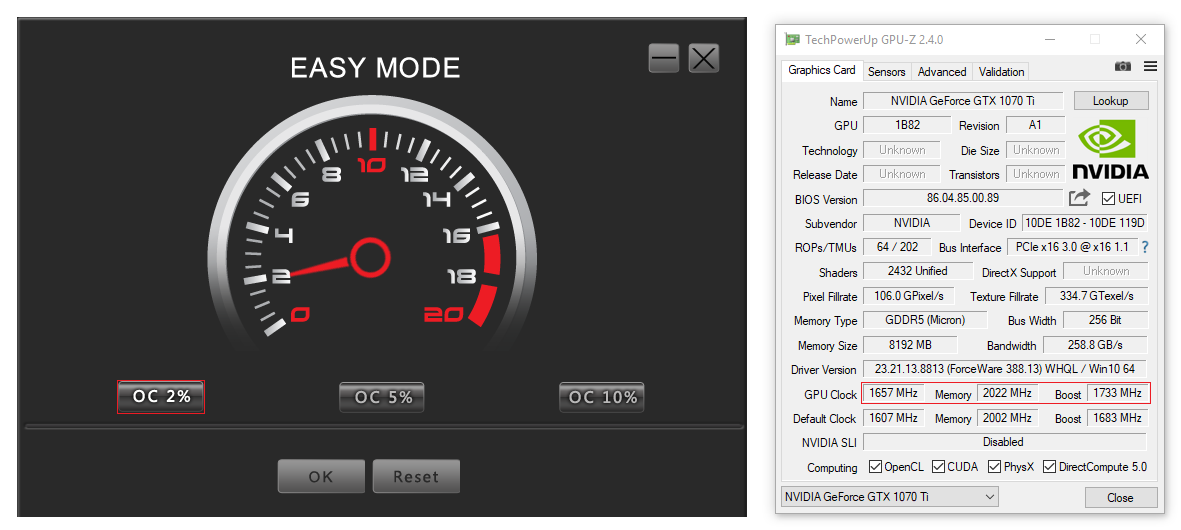The image size is (1181, 530).
Task: Click the Driver Version field
Action: coord(1006,370)
